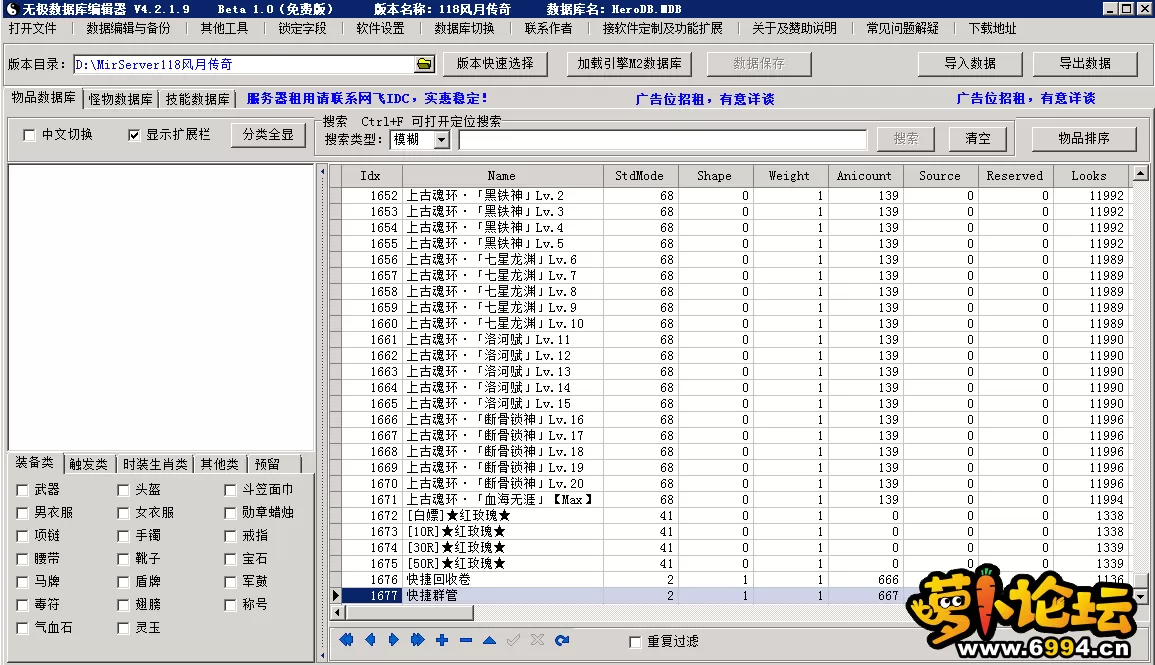Click the cancel edit X icon
The height and width of the screenshot is (665, 1155).
[538, 640]
